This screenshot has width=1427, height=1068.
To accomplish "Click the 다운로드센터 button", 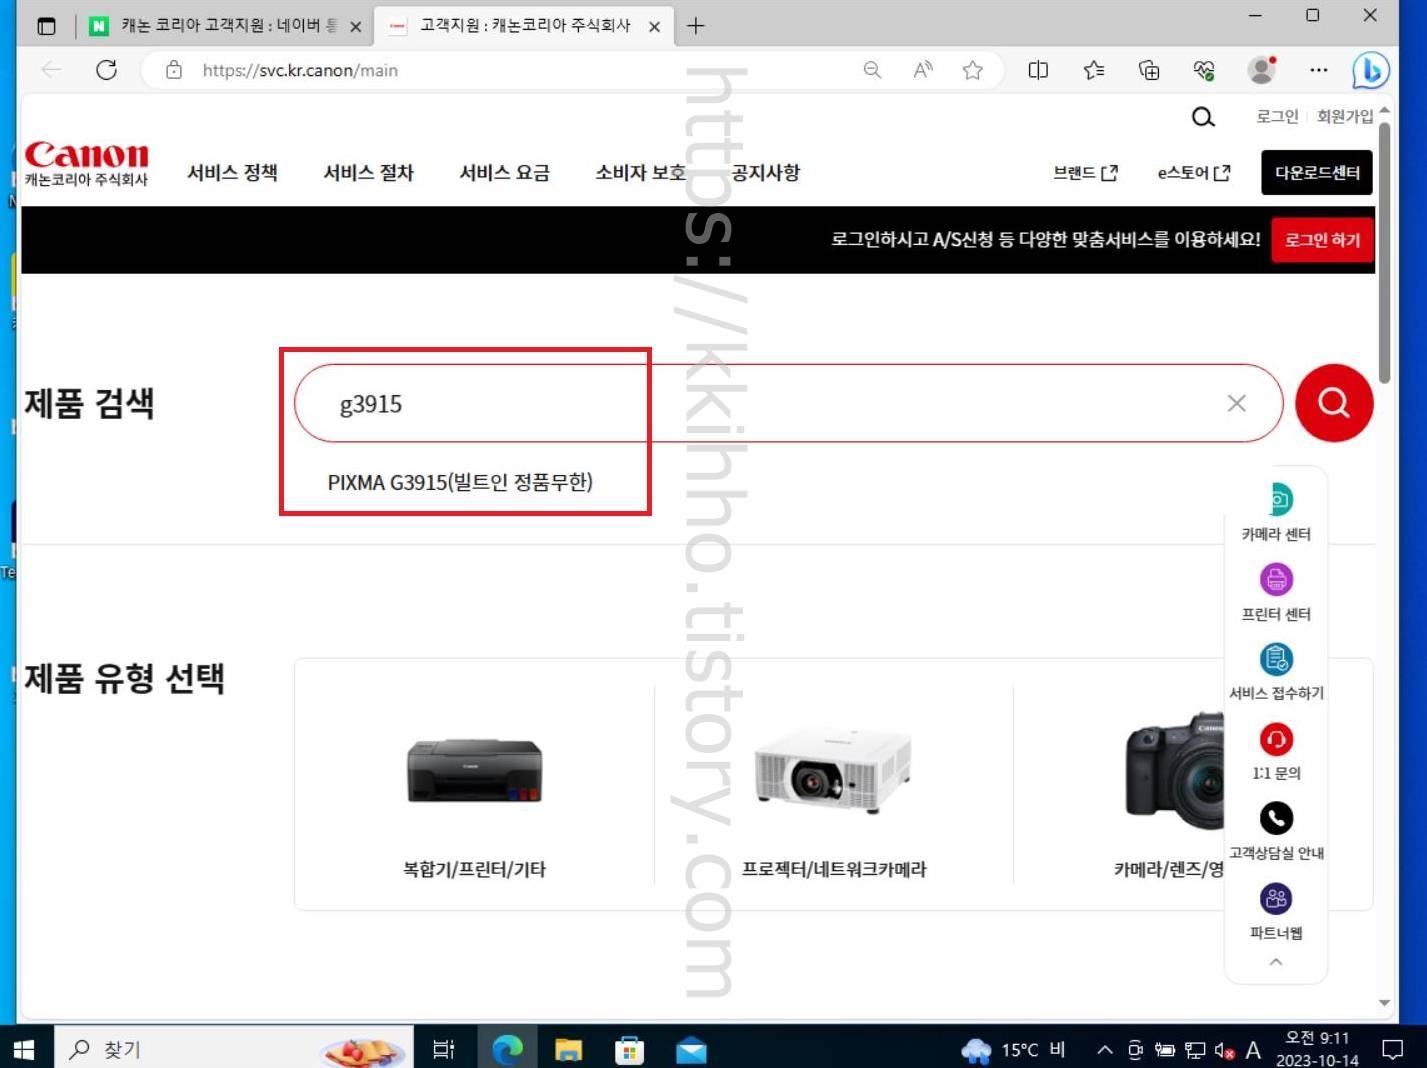I will 1317,173.
